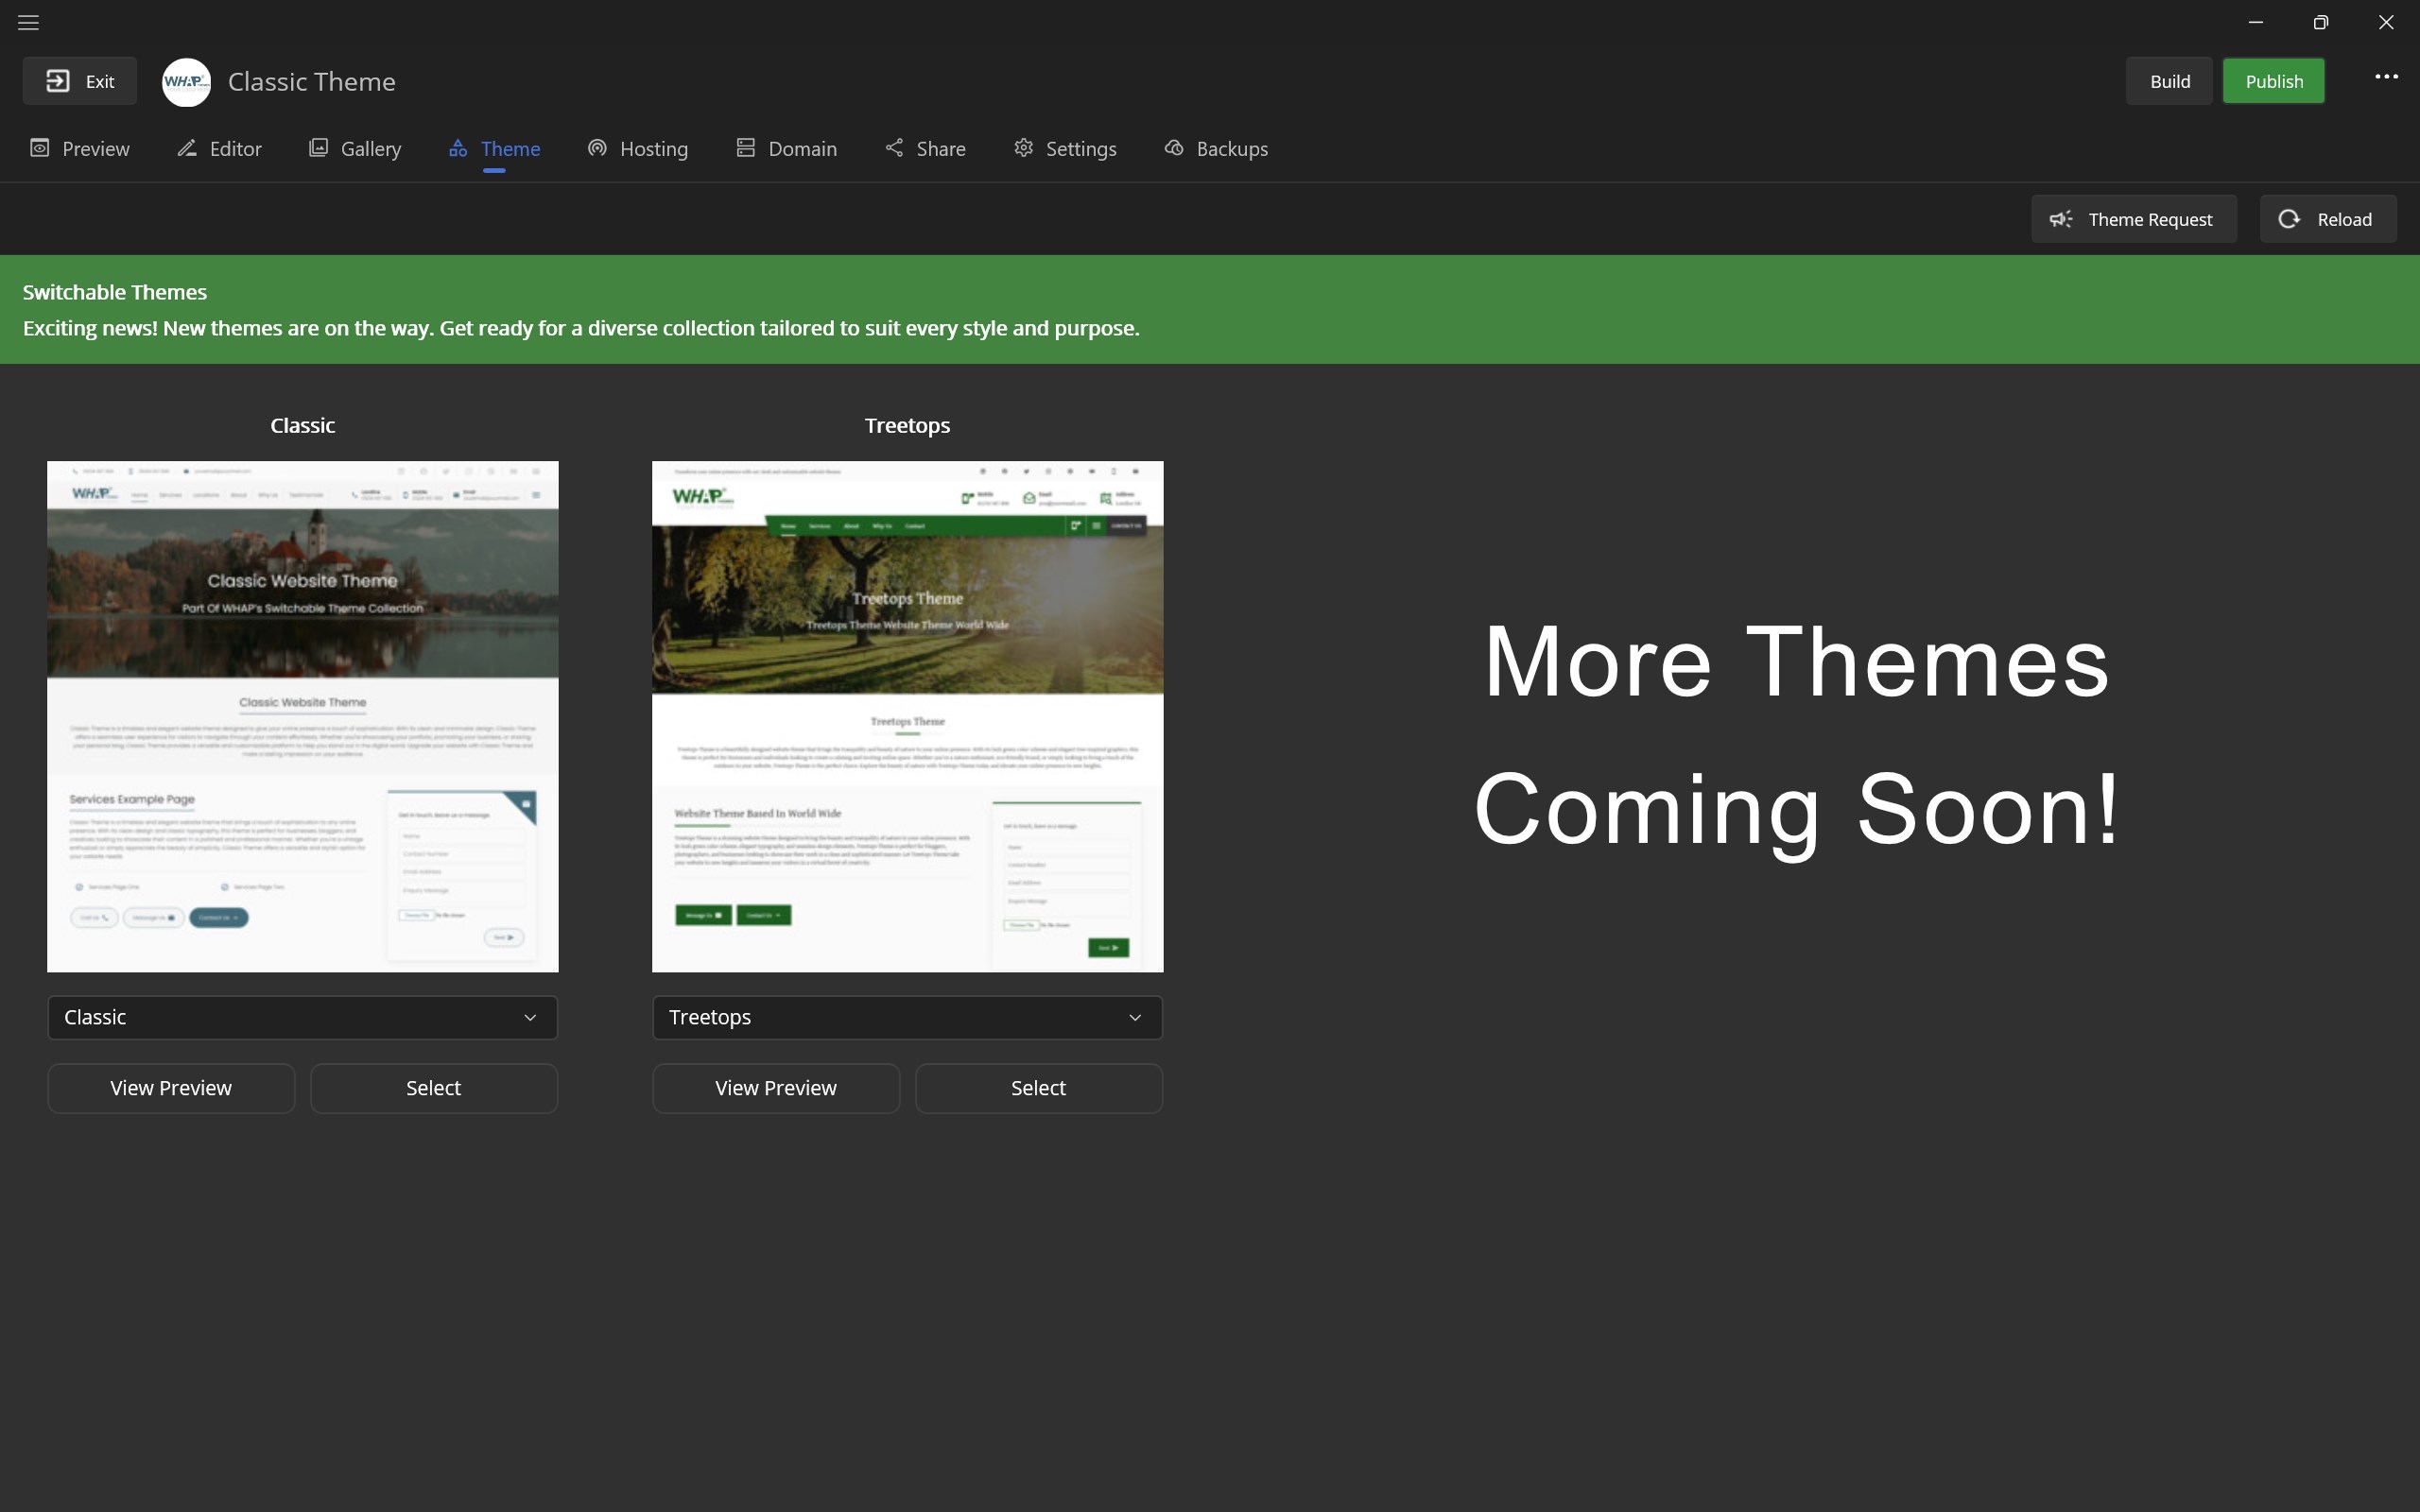Click the Exit icon button
Screen dimensions: 2420x1512
[x=58, y=81]
